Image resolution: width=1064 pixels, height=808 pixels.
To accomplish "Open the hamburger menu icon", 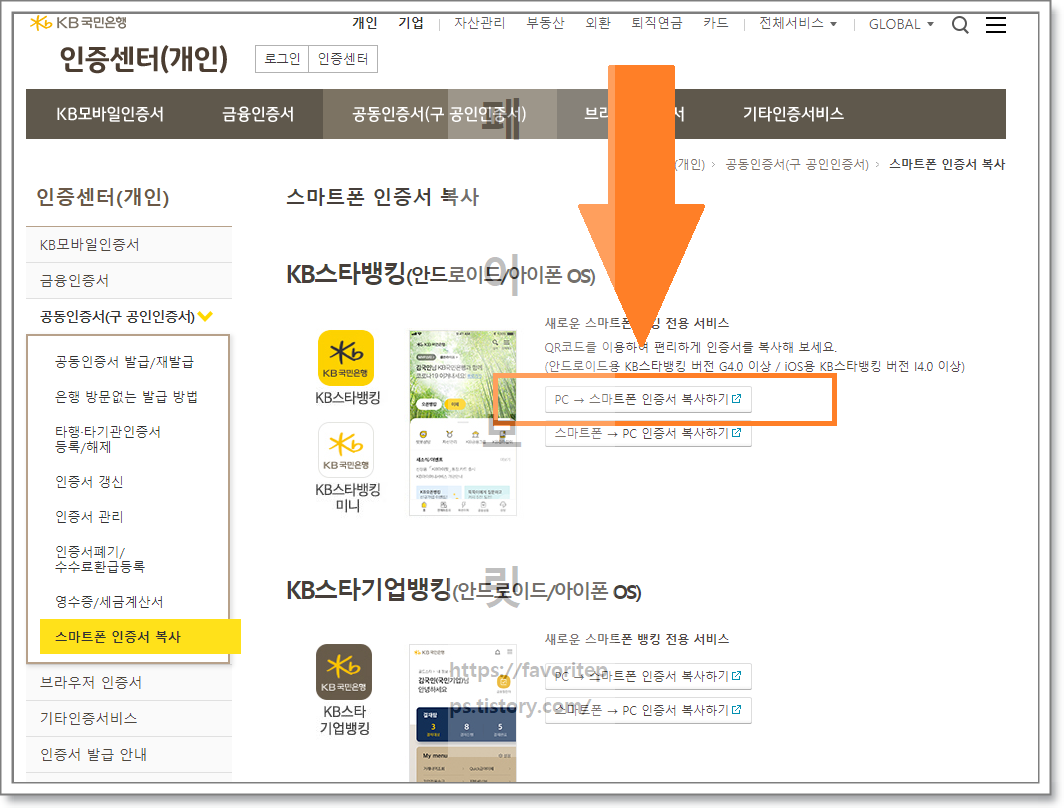I will tap(995, 25).
